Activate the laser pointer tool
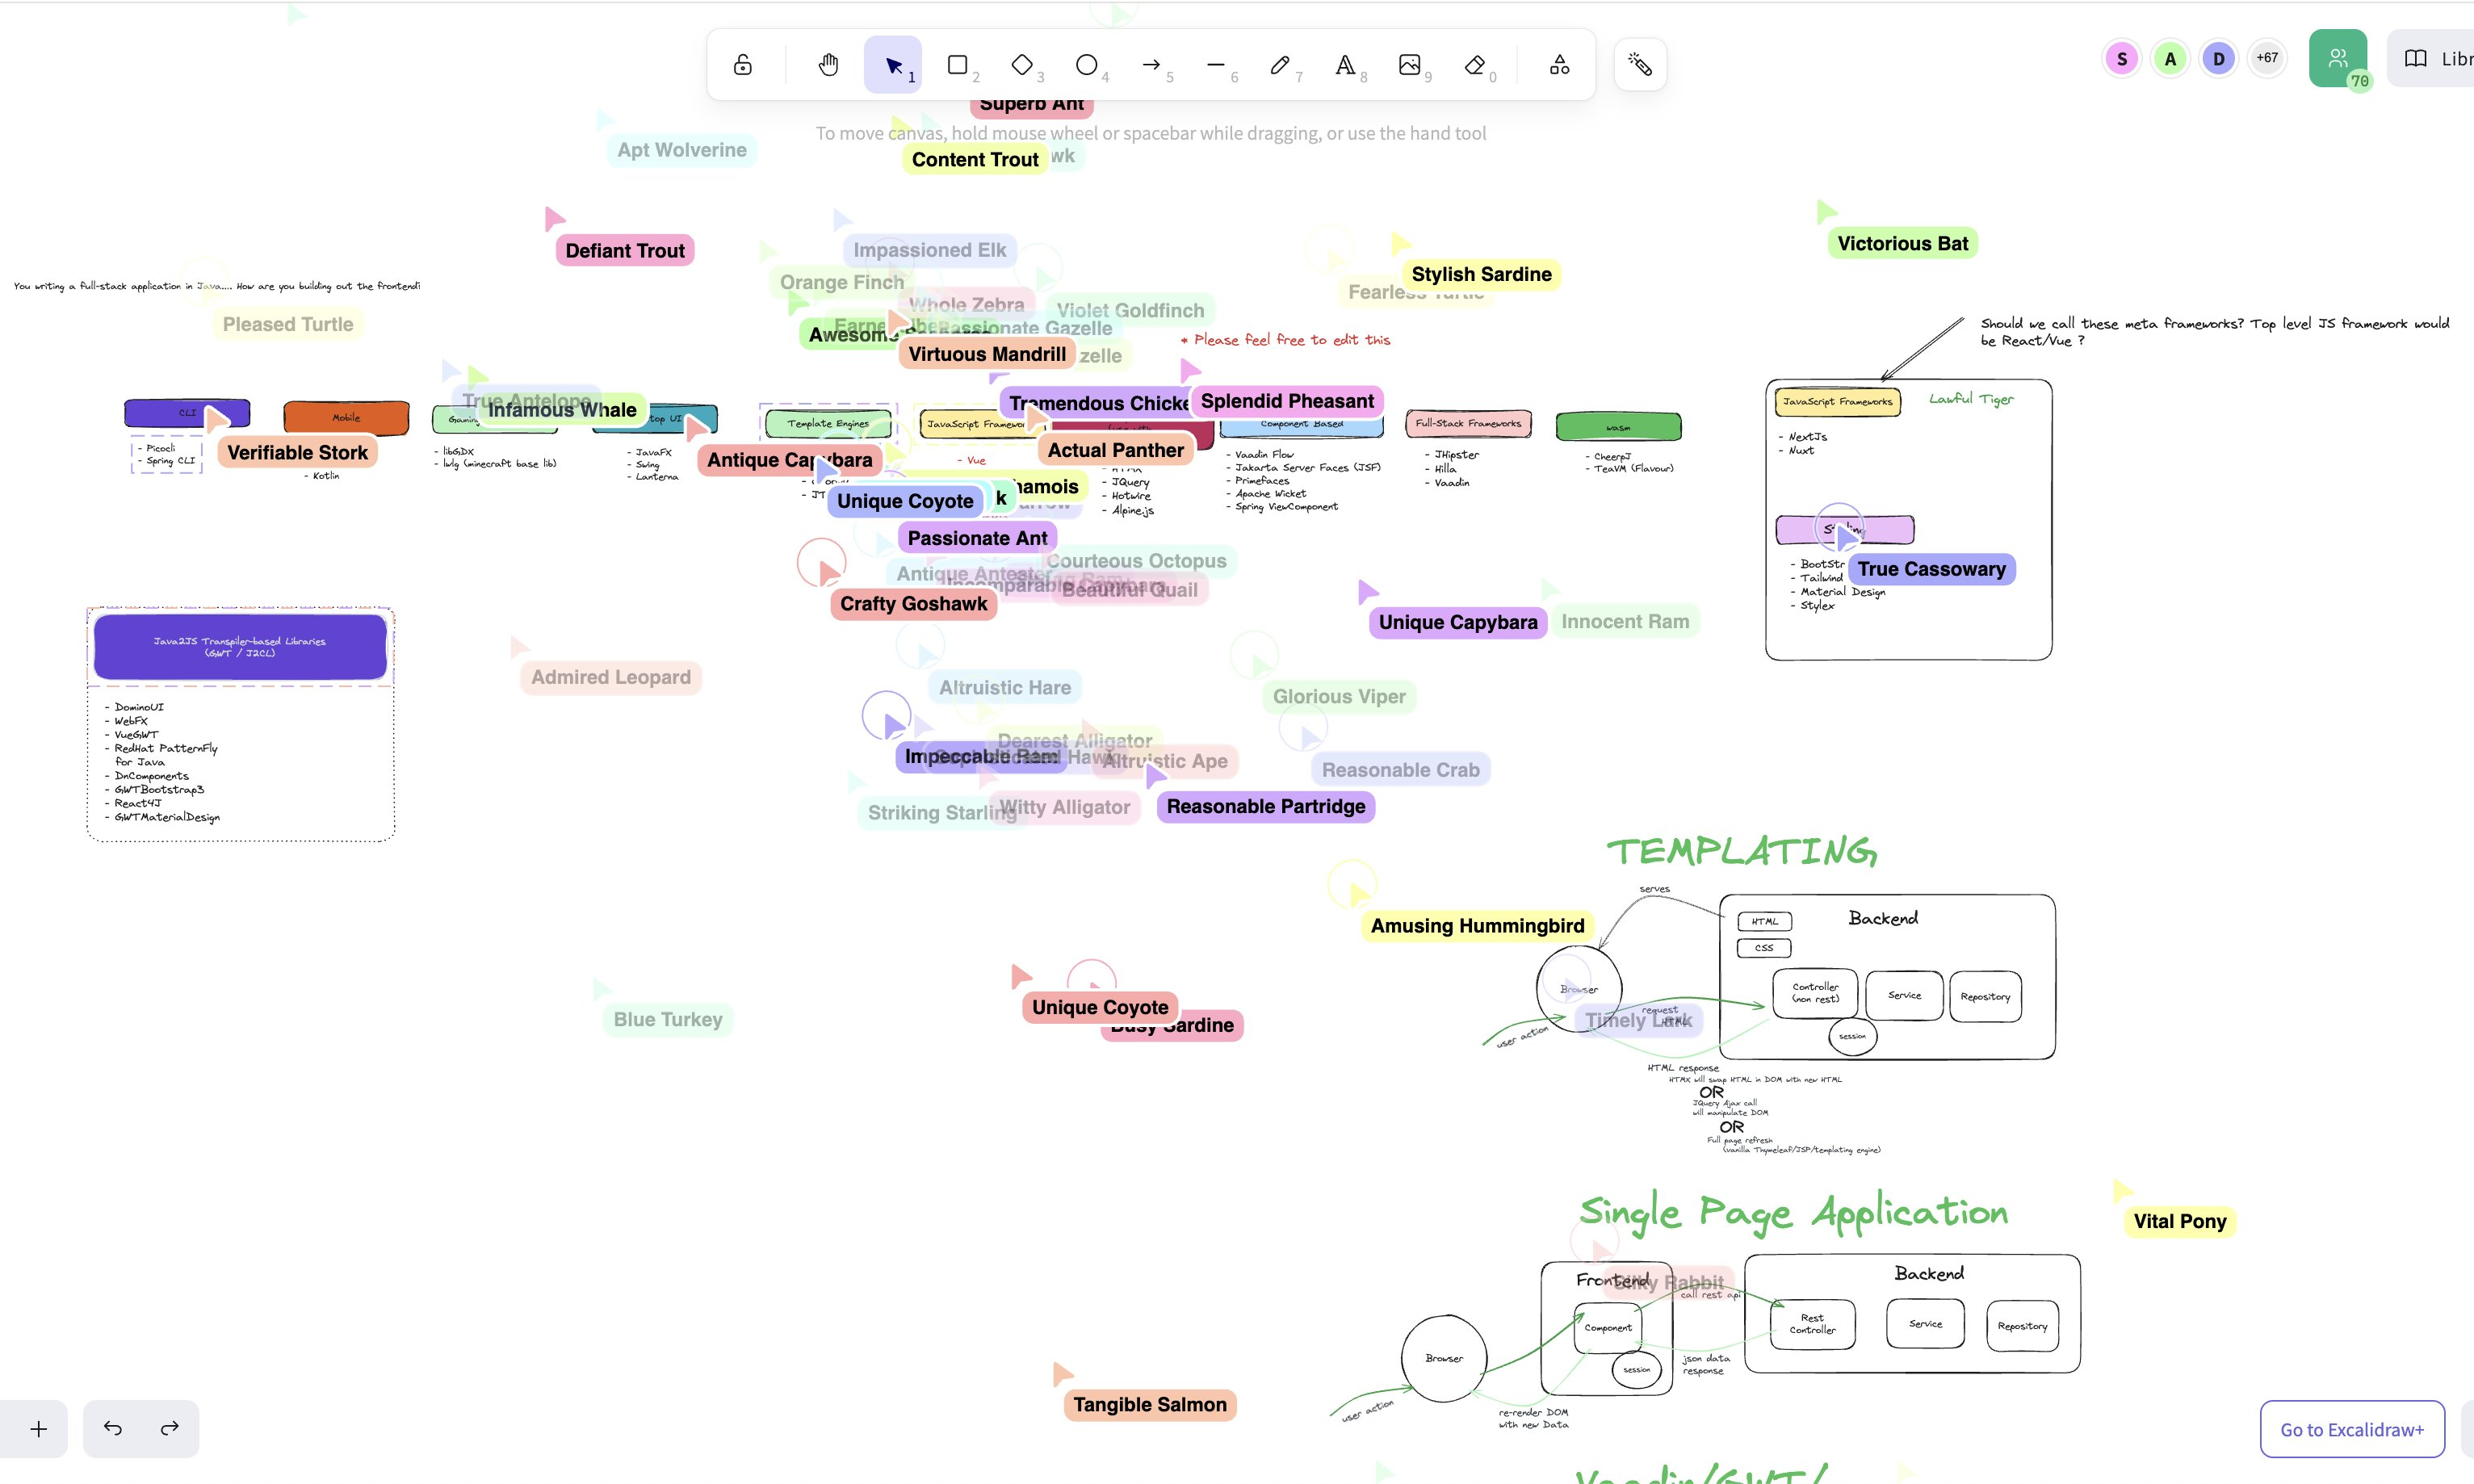 click(1640, 65)
